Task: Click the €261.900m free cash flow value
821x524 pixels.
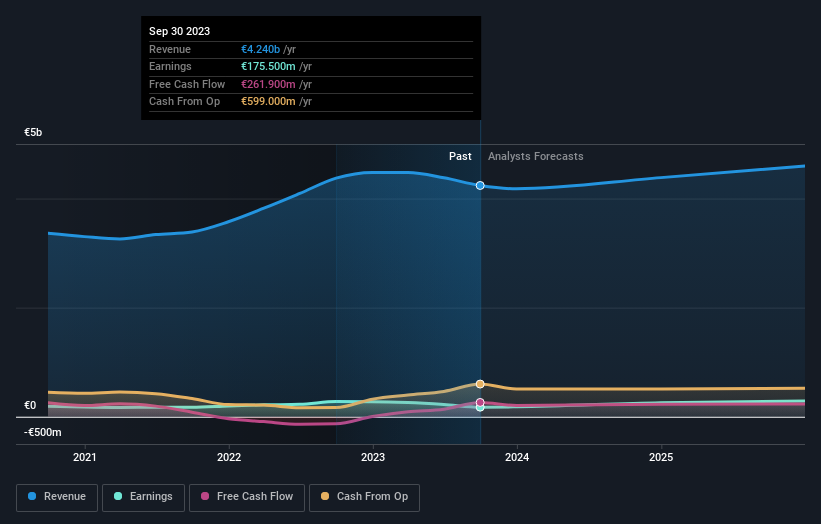Action: [x=268, y=84]
